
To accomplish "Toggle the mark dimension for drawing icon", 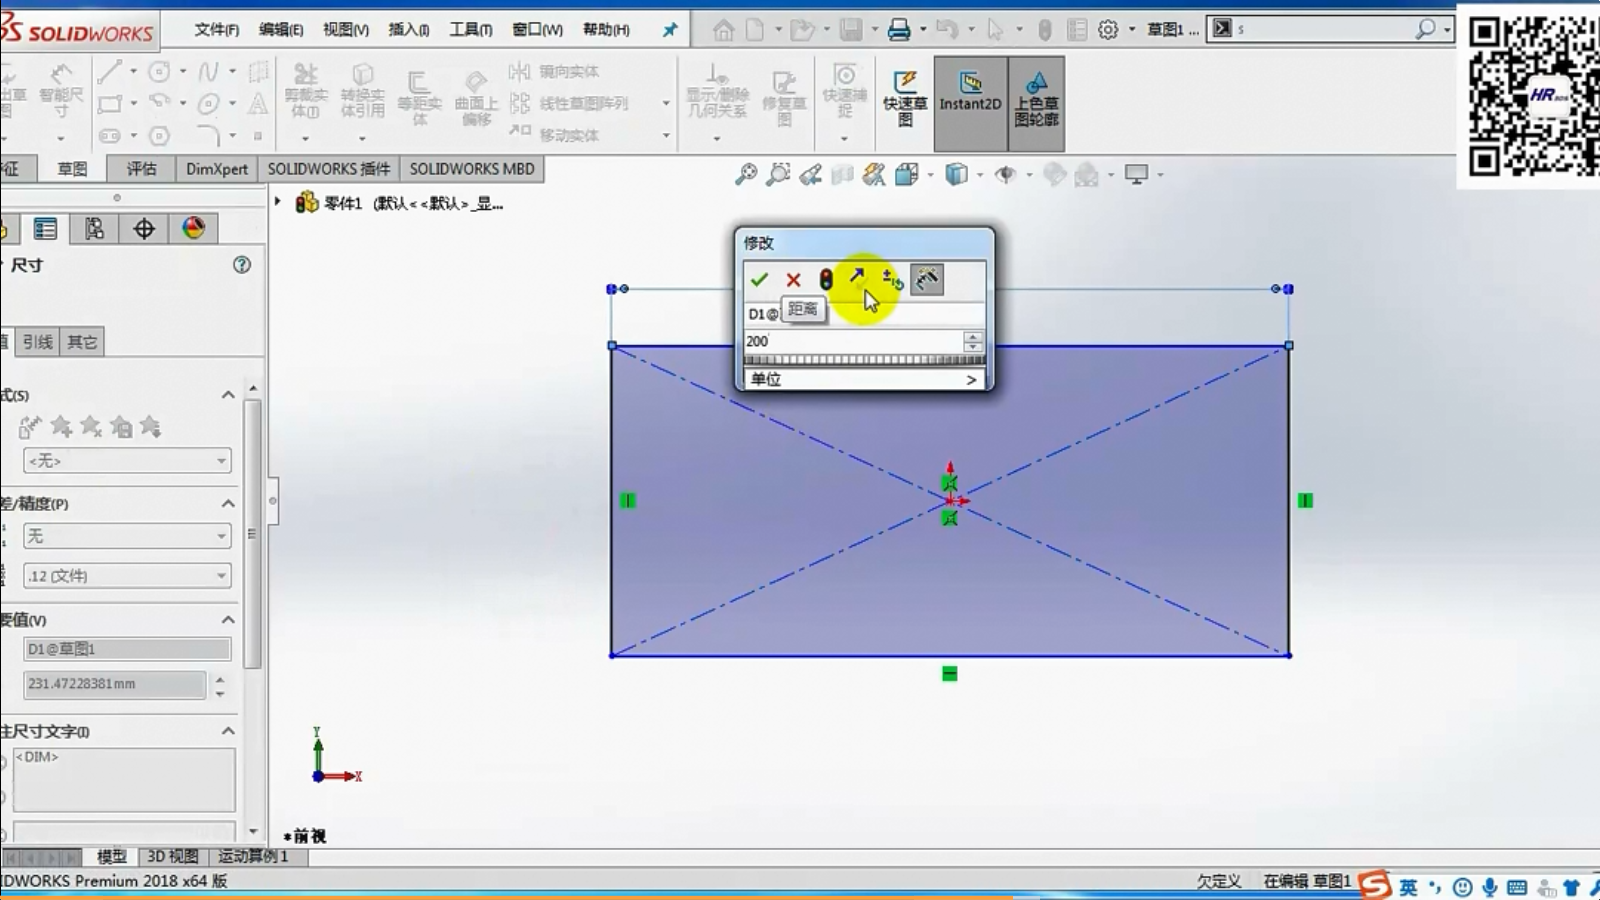I will [927, 280].
